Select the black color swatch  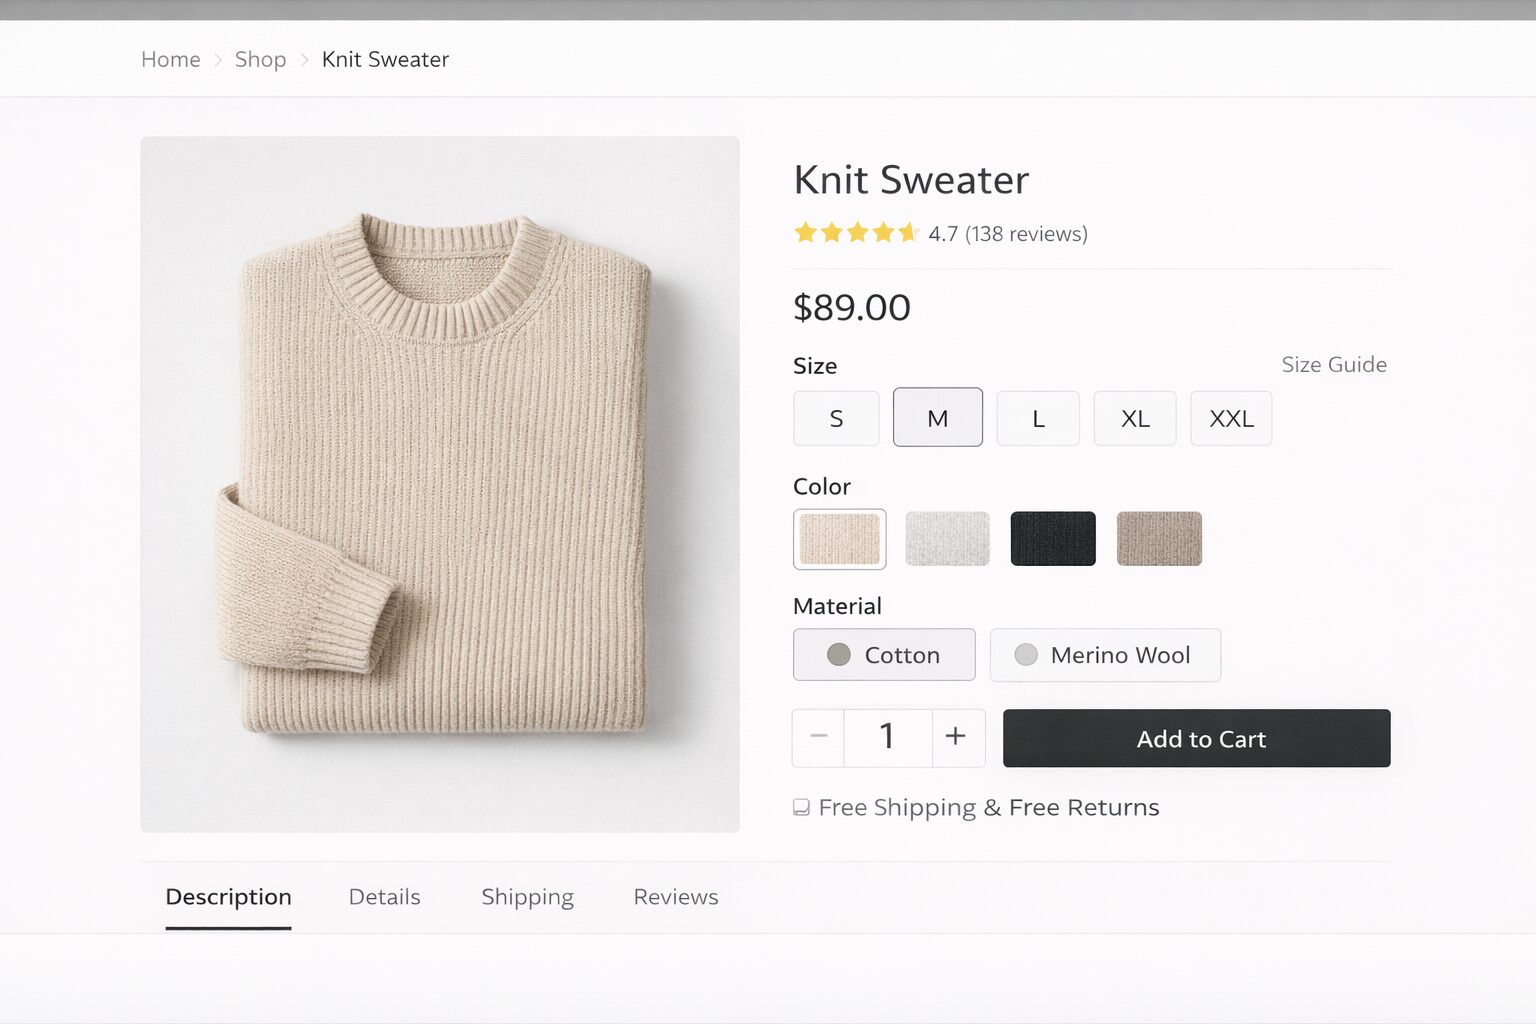[1053, 539]
